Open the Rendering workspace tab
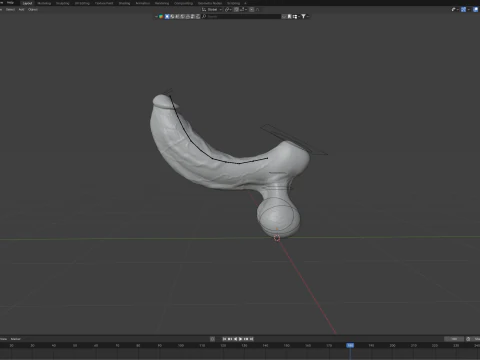480x360 pixels. pyautogui.click(x=162, y=3)
